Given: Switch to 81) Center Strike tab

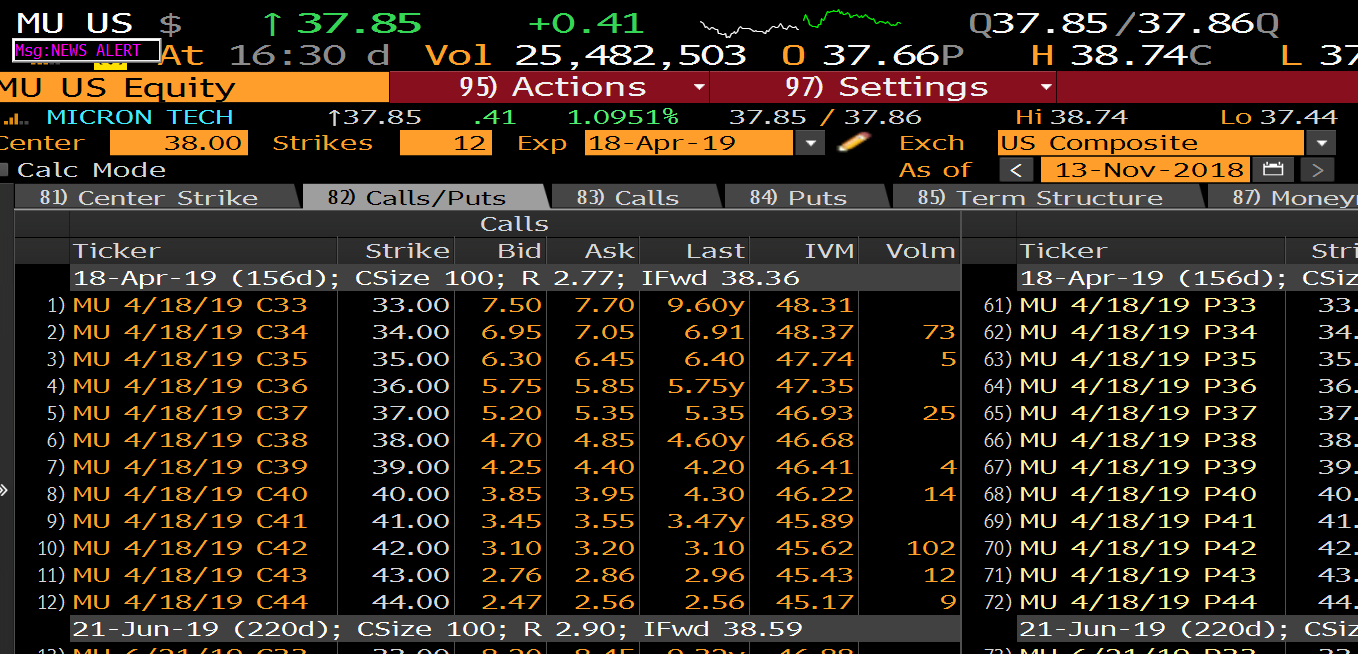Looking at the screenshot, I should click(157, 197).
